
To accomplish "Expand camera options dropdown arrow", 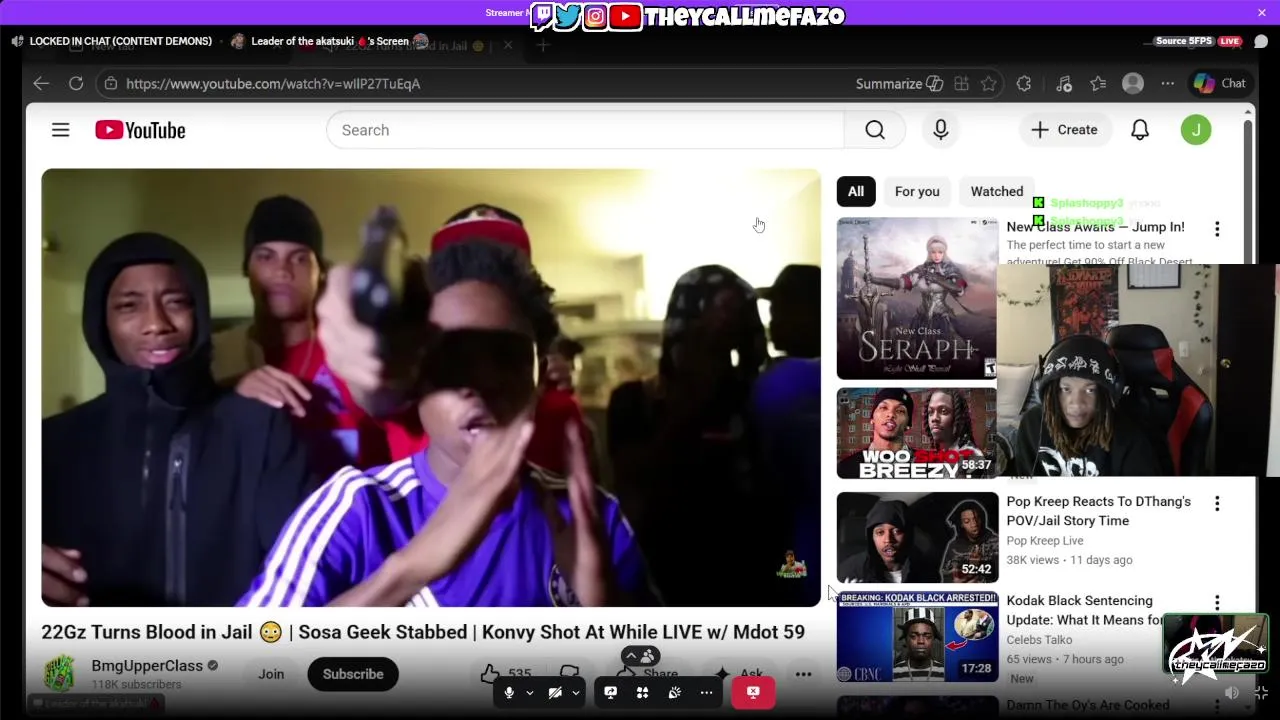I will (x=575, y=693).
